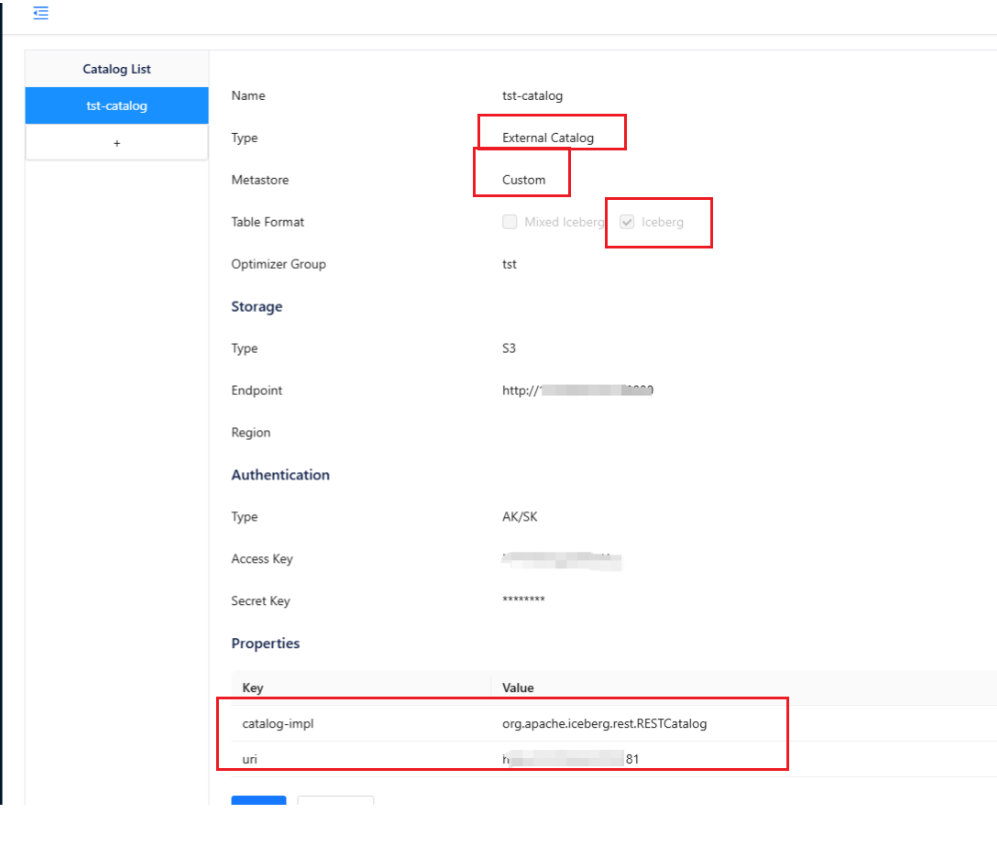Toggle the Iceberg table format checkbox
This screenshot has height=842, width=997.
click(x=627, y=222)
